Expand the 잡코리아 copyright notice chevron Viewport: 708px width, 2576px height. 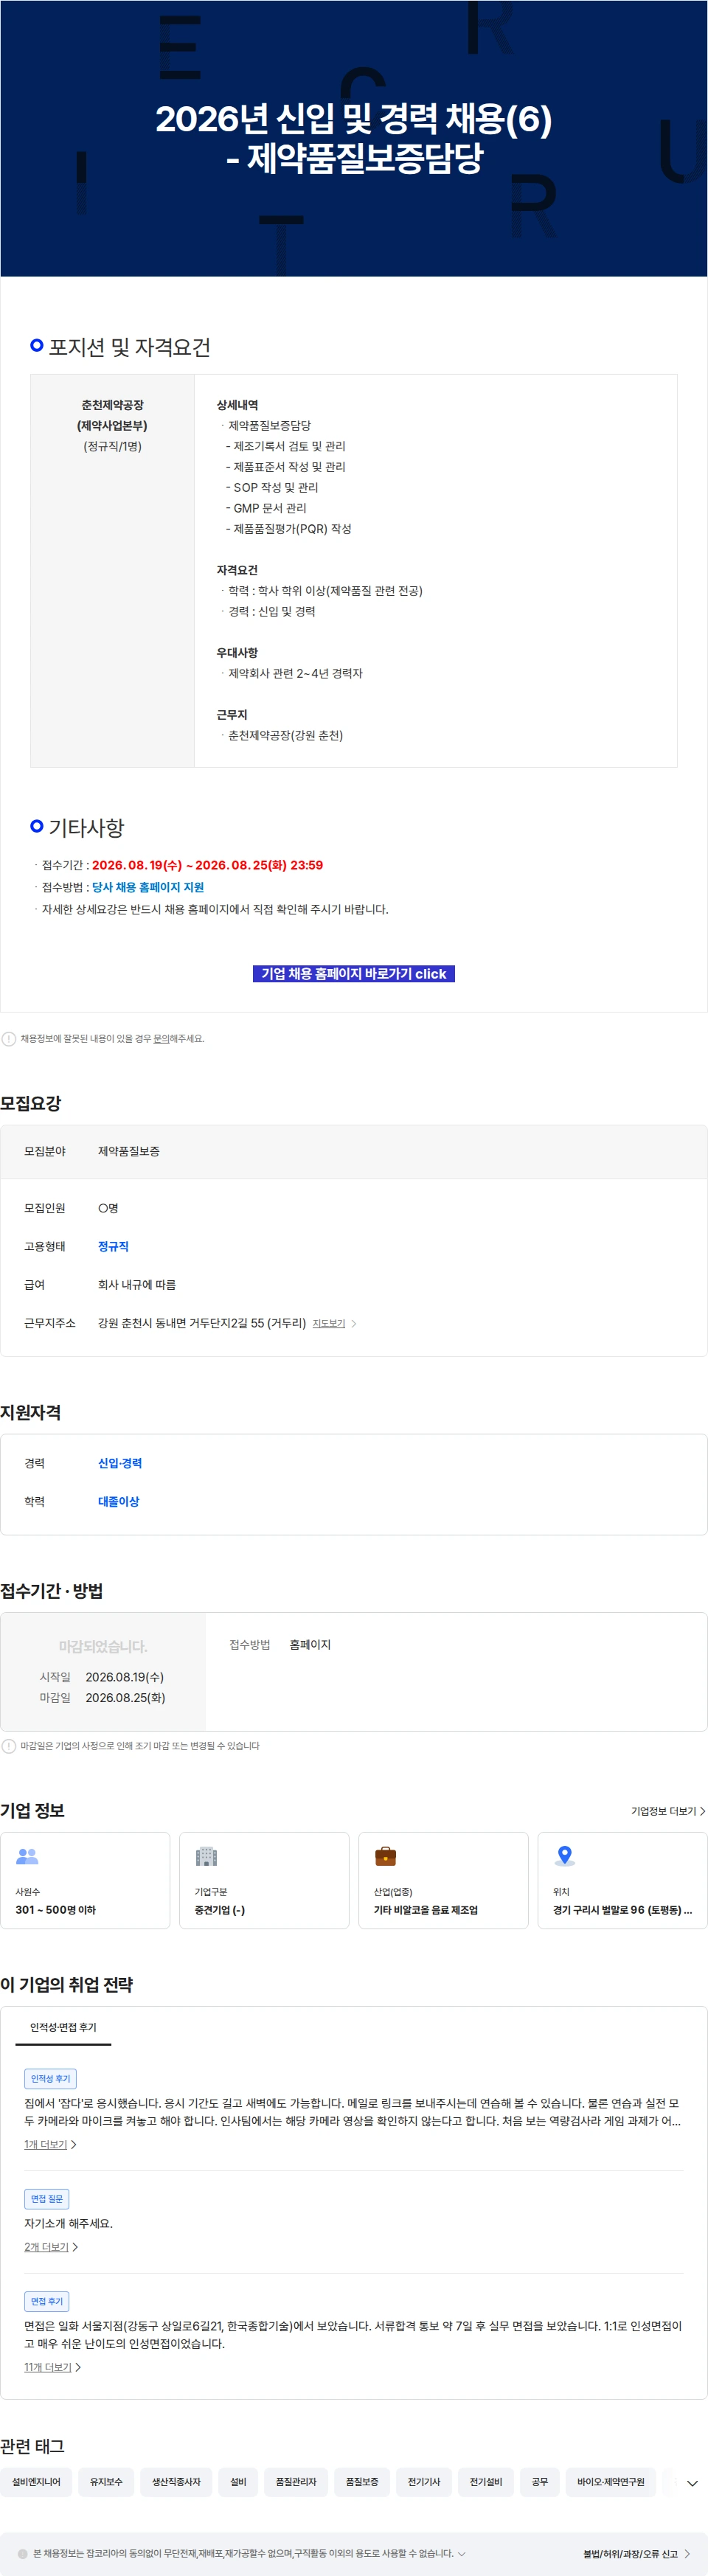(x=461, y=2553)
